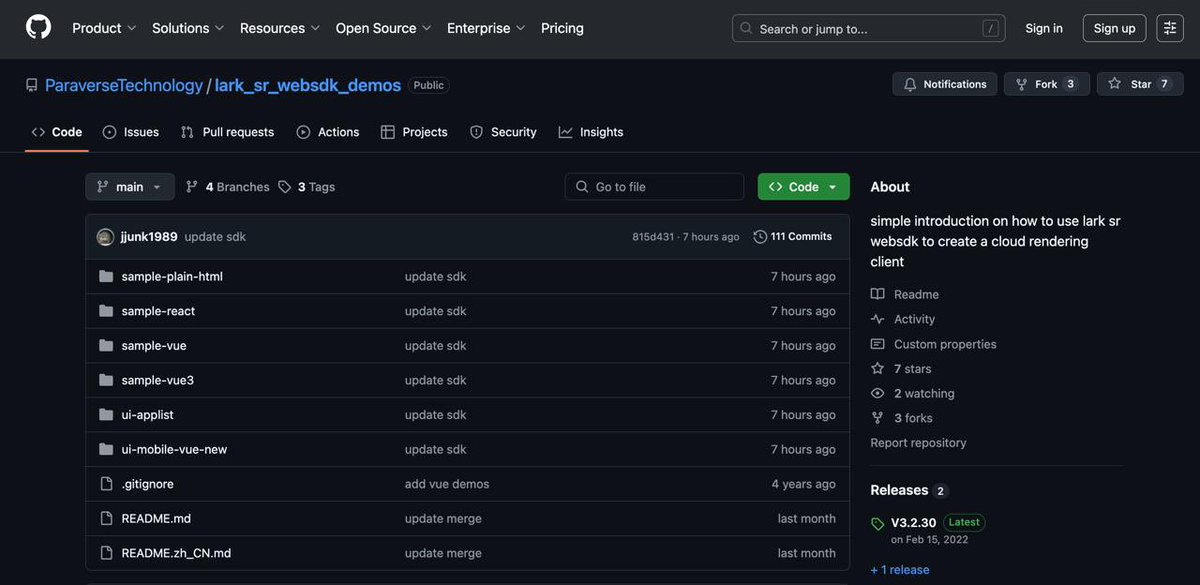The height and width of the screenshot is (585, 1200).
Task: Expand the green Code dropdown arrow
Action: click(833, 185)
